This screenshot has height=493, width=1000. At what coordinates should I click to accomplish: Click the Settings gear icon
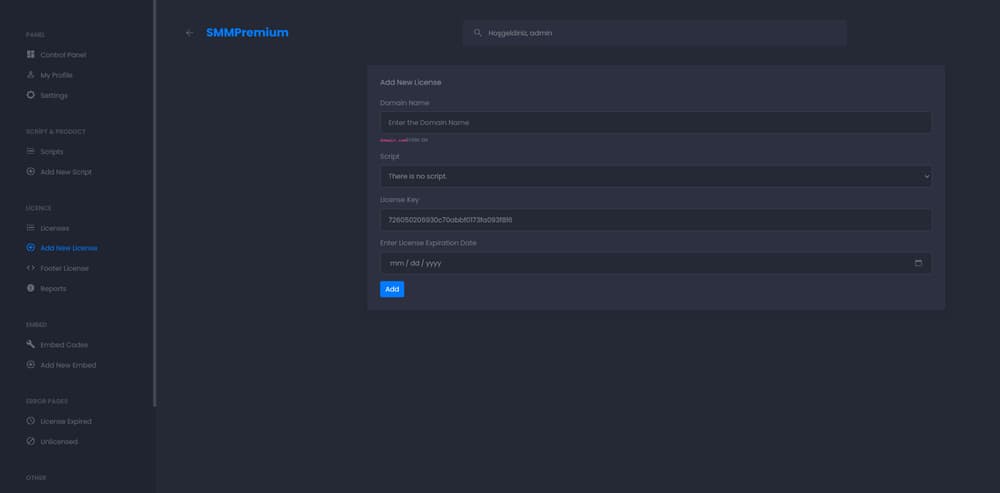click(31, 95)
